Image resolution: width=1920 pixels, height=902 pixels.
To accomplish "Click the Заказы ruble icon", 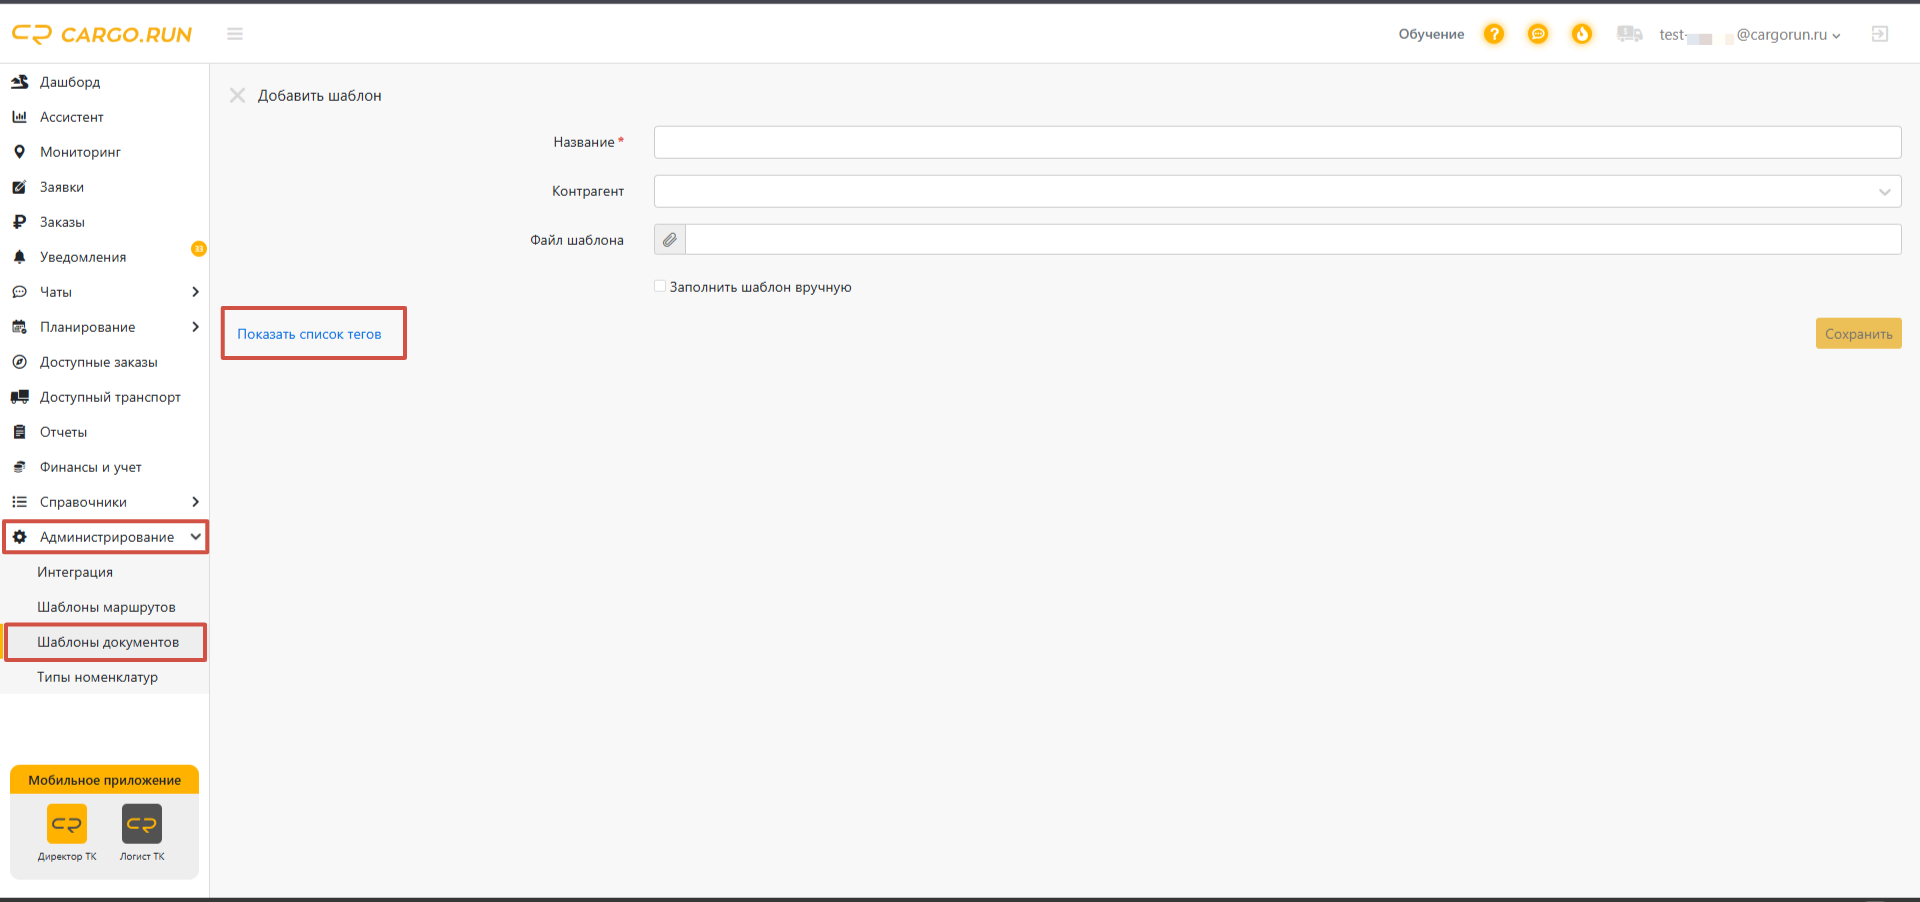I will click(x=19, y=222).
